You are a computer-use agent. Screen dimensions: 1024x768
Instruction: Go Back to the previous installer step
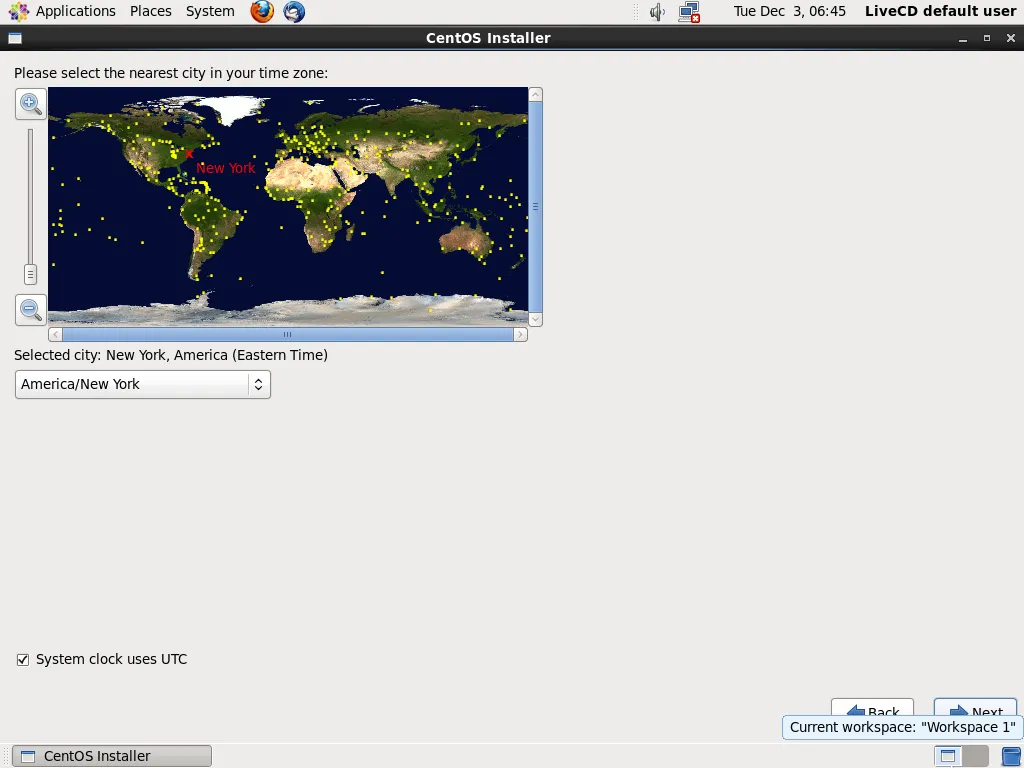(872, 708)
